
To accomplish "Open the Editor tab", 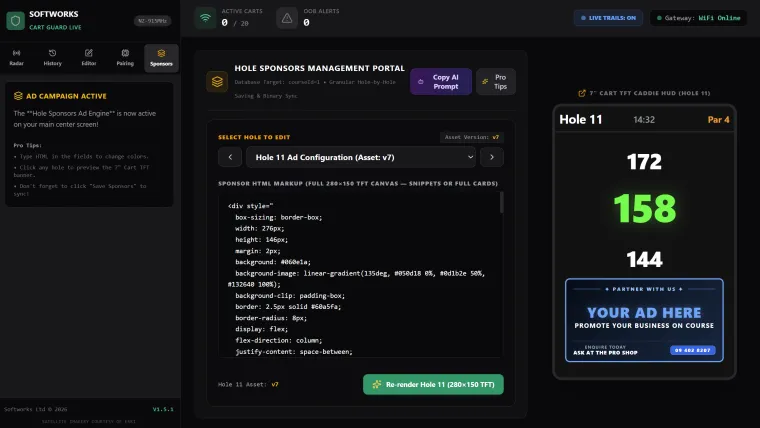I will tap(89, 58).
